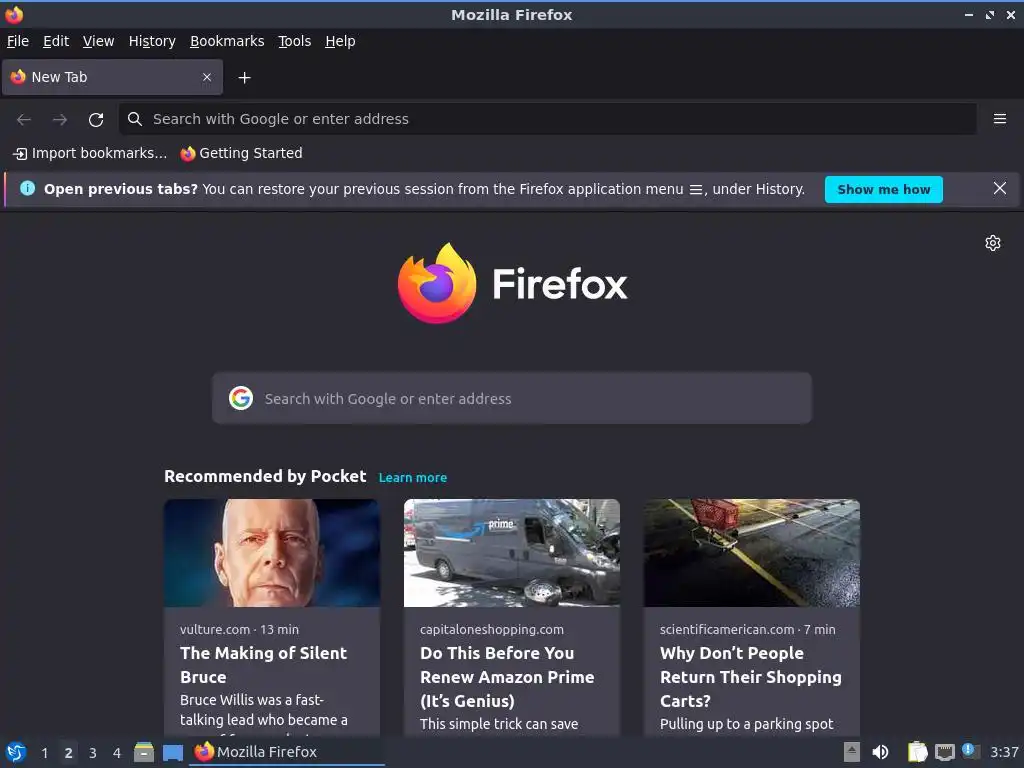1024x768 pixels.
Task: Open Getting Started bookmark
Action: tap(242, 153)
